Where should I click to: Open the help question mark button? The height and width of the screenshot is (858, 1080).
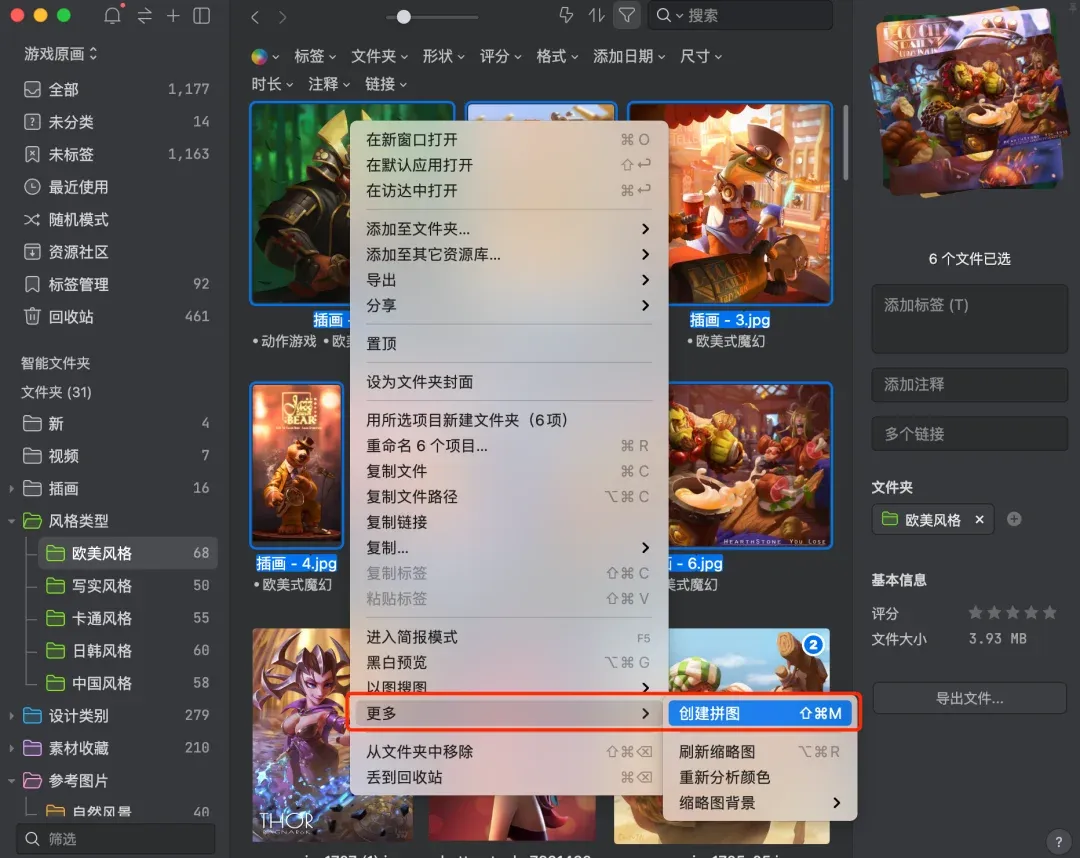[x=1058, y=841]
